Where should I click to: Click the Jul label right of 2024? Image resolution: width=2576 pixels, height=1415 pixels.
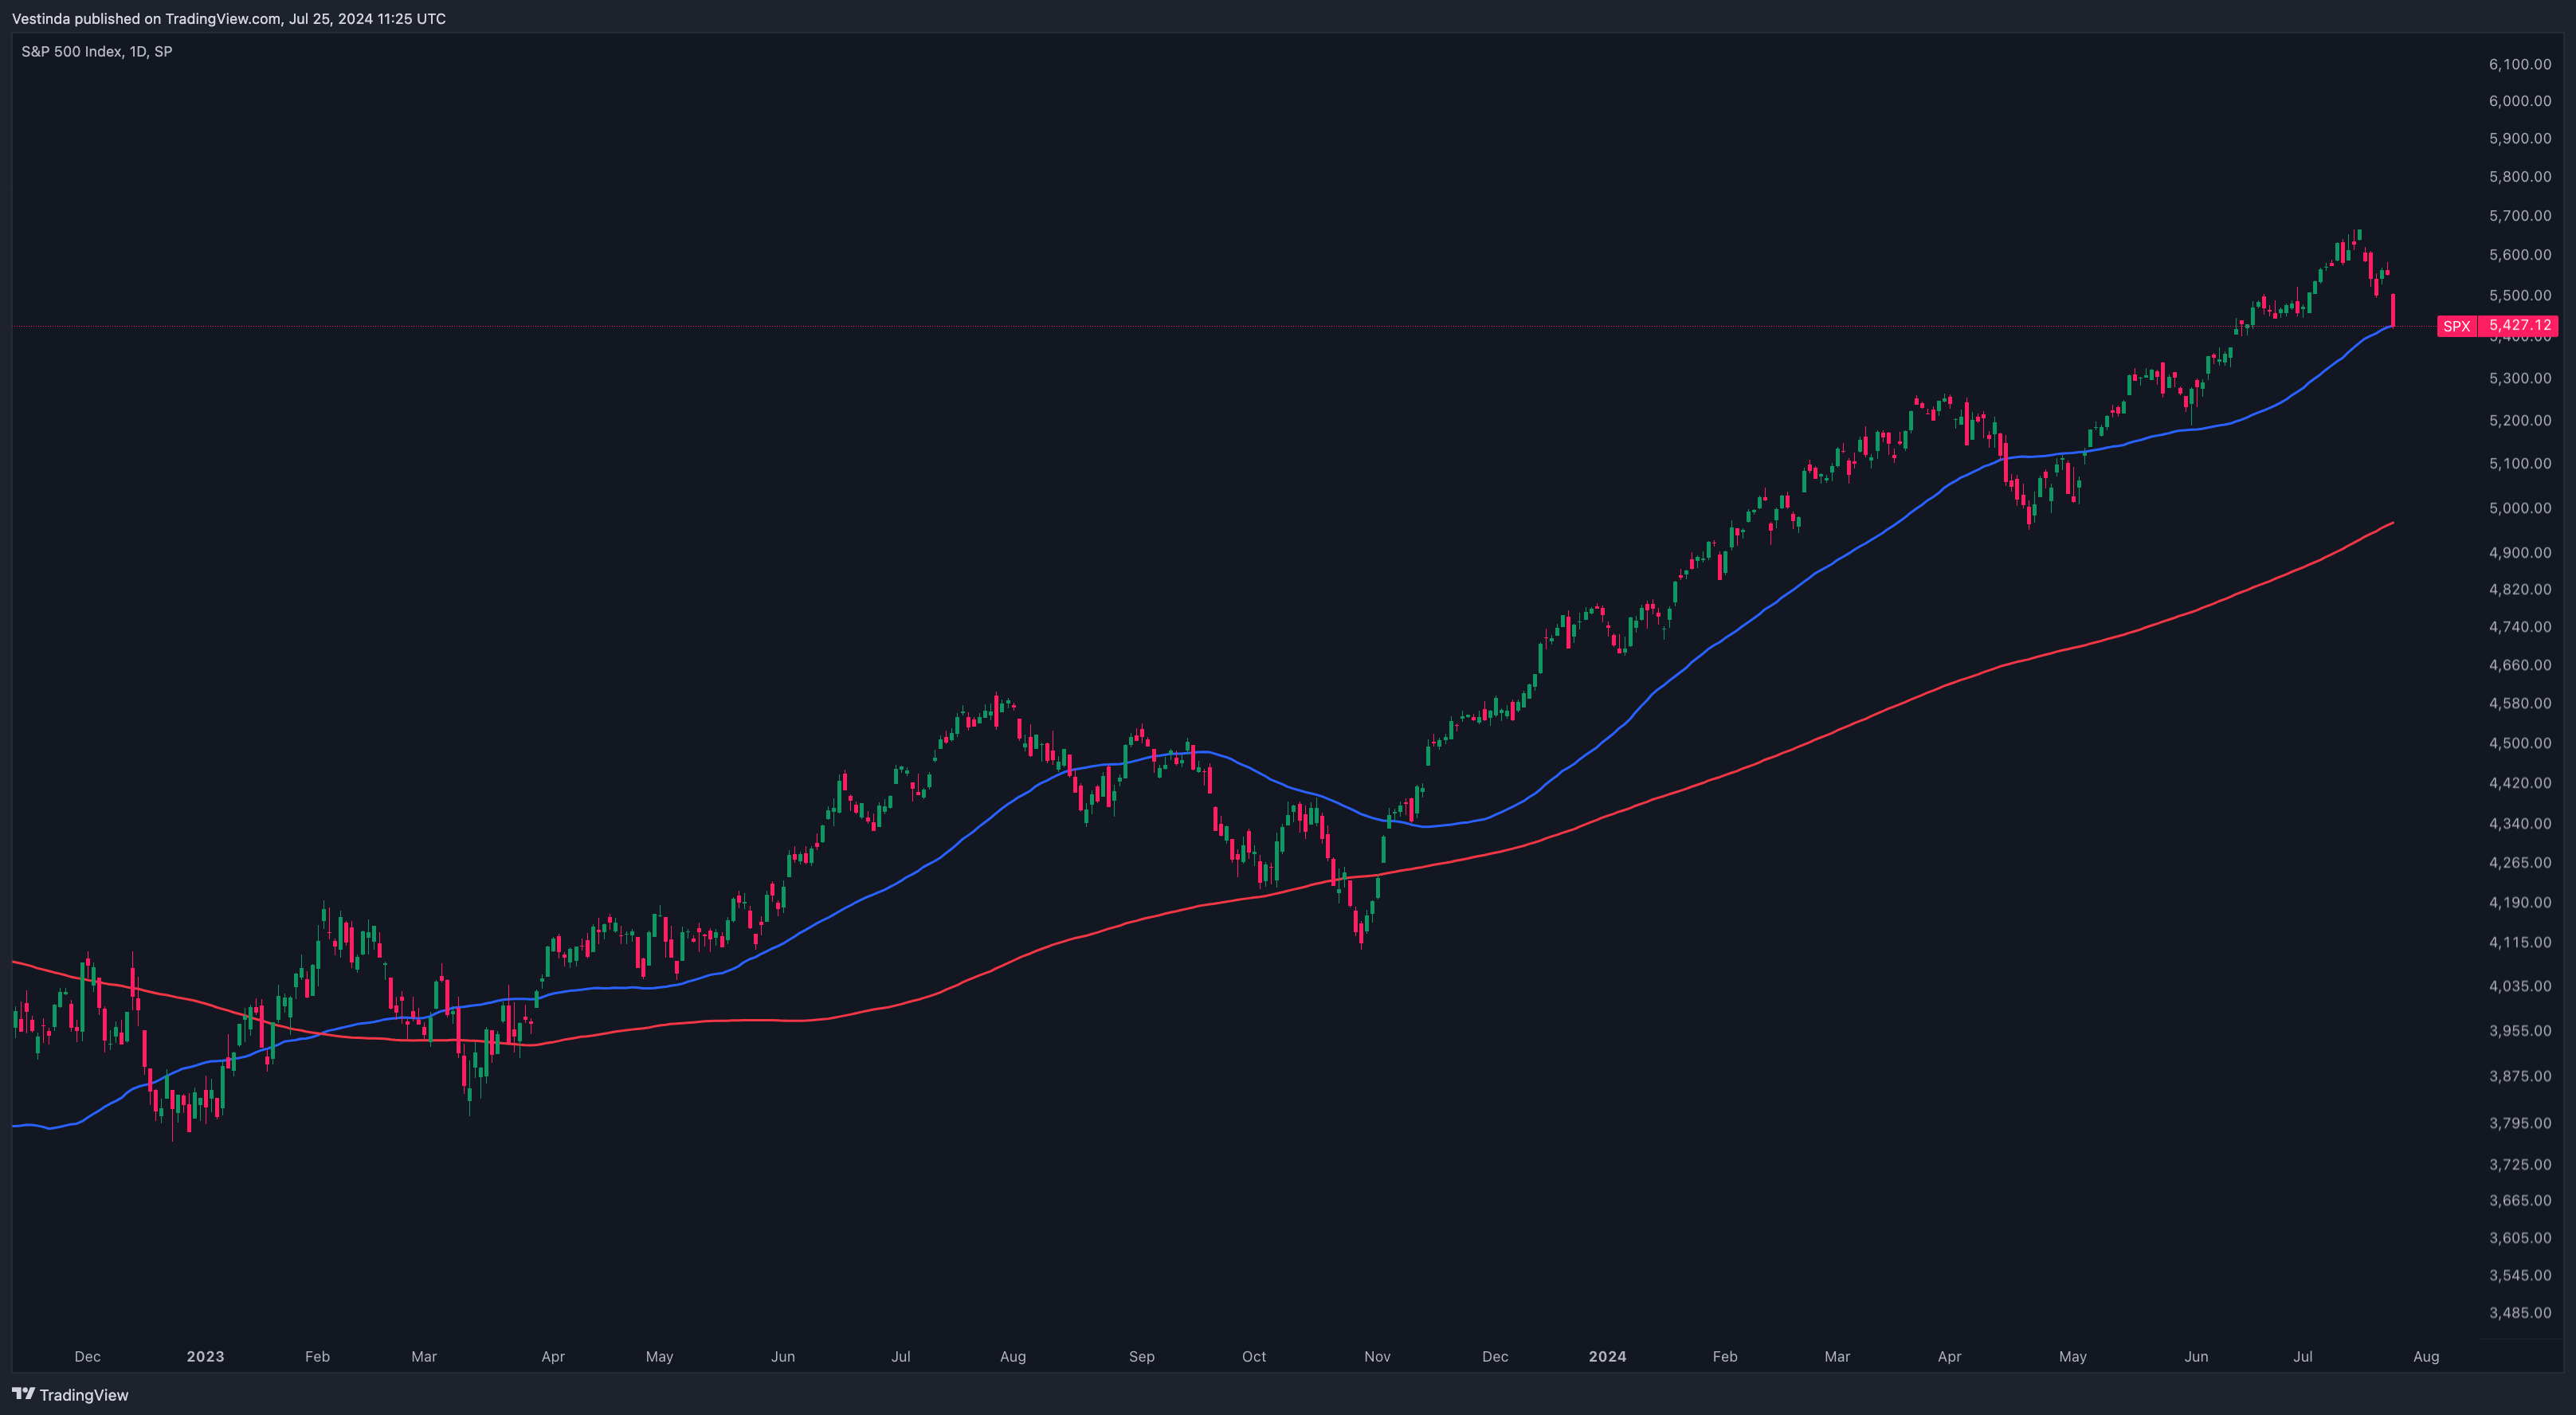[2303, 1356]
